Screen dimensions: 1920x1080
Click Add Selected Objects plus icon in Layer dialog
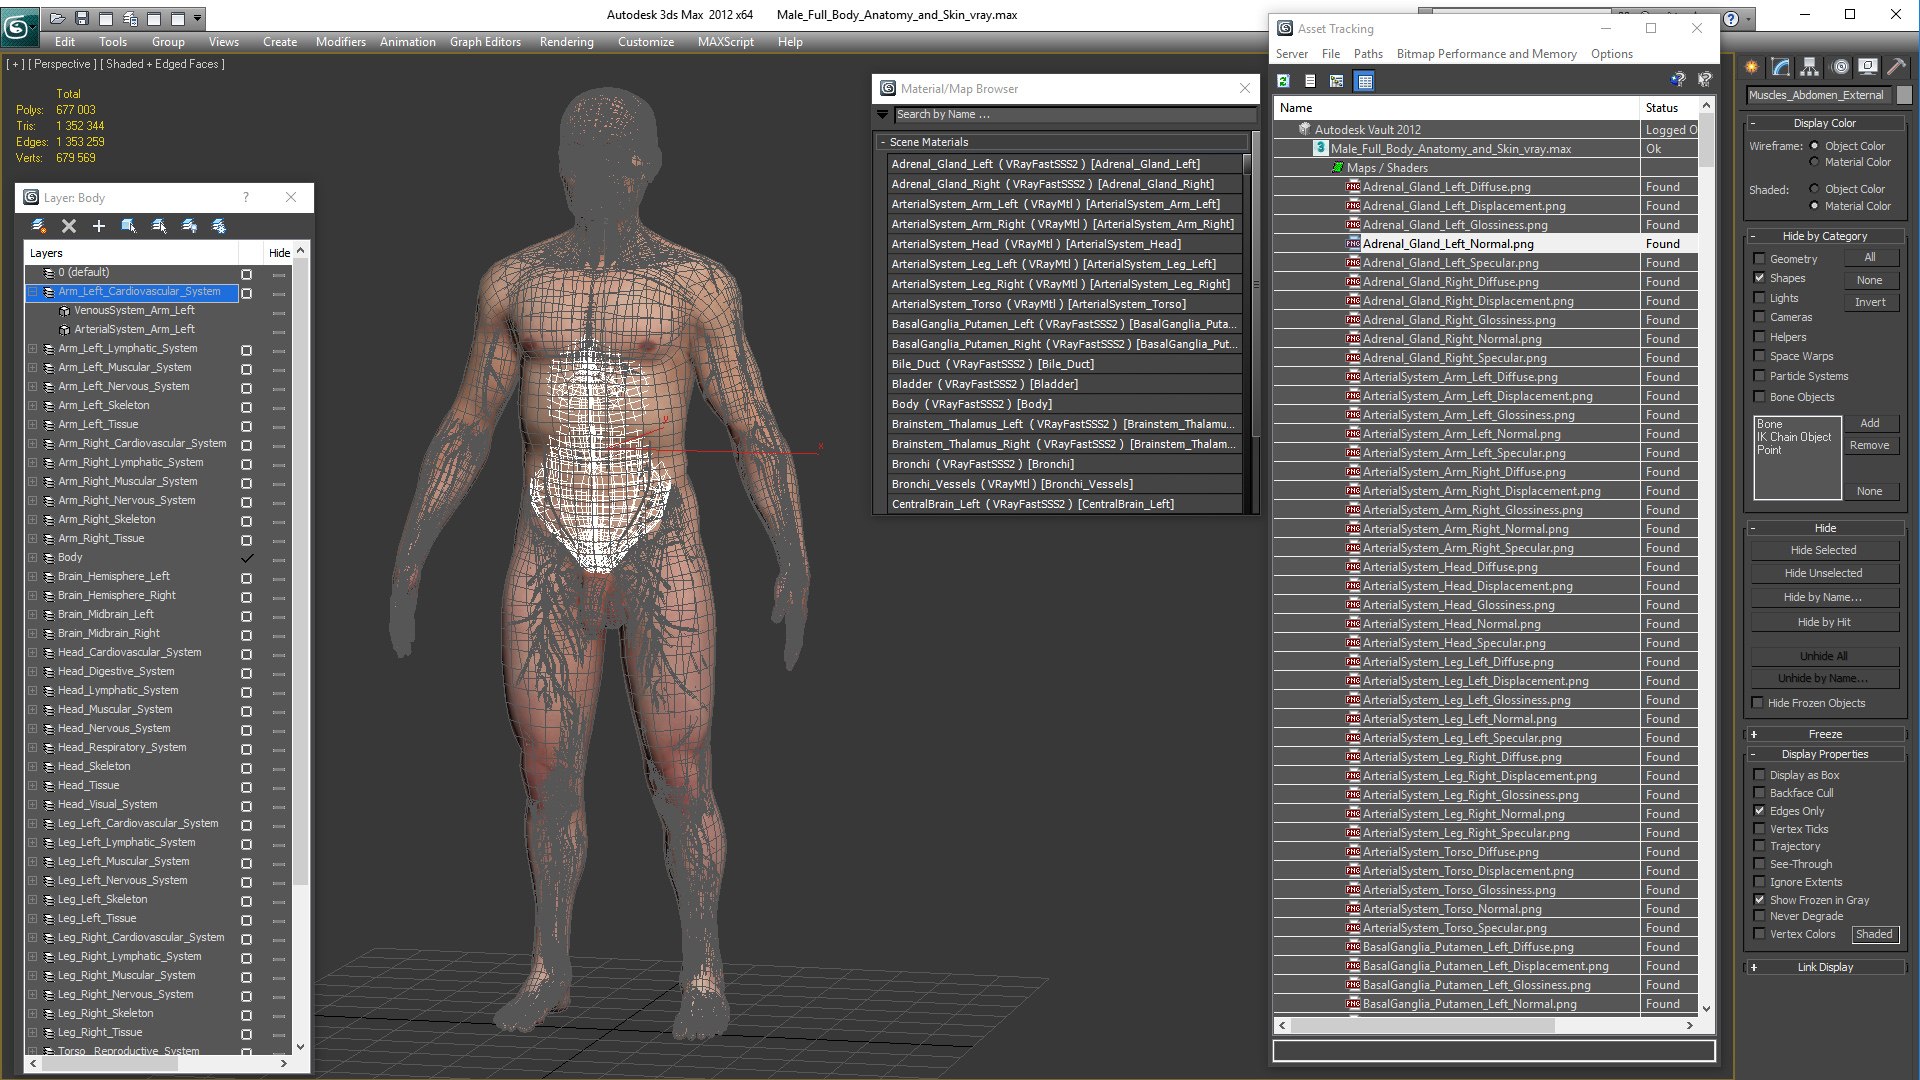click(99, 226)
